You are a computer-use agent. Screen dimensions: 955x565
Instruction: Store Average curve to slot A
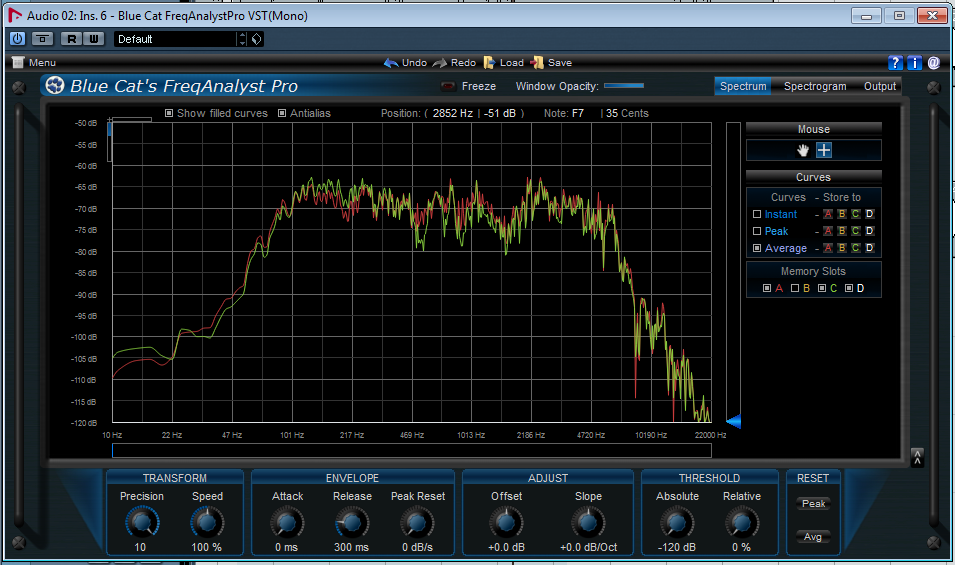tap(828, 248)
